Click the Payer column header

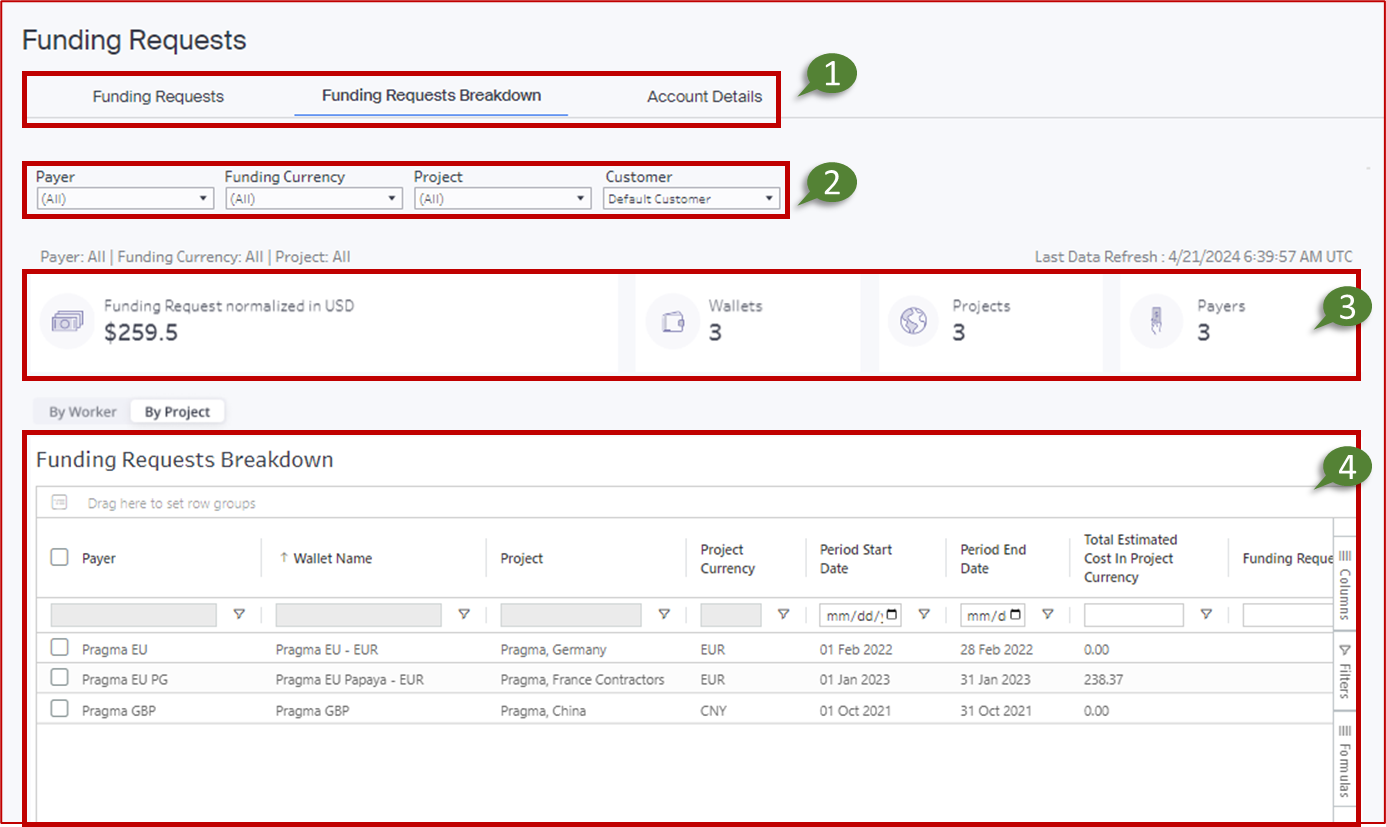point(100,558)
